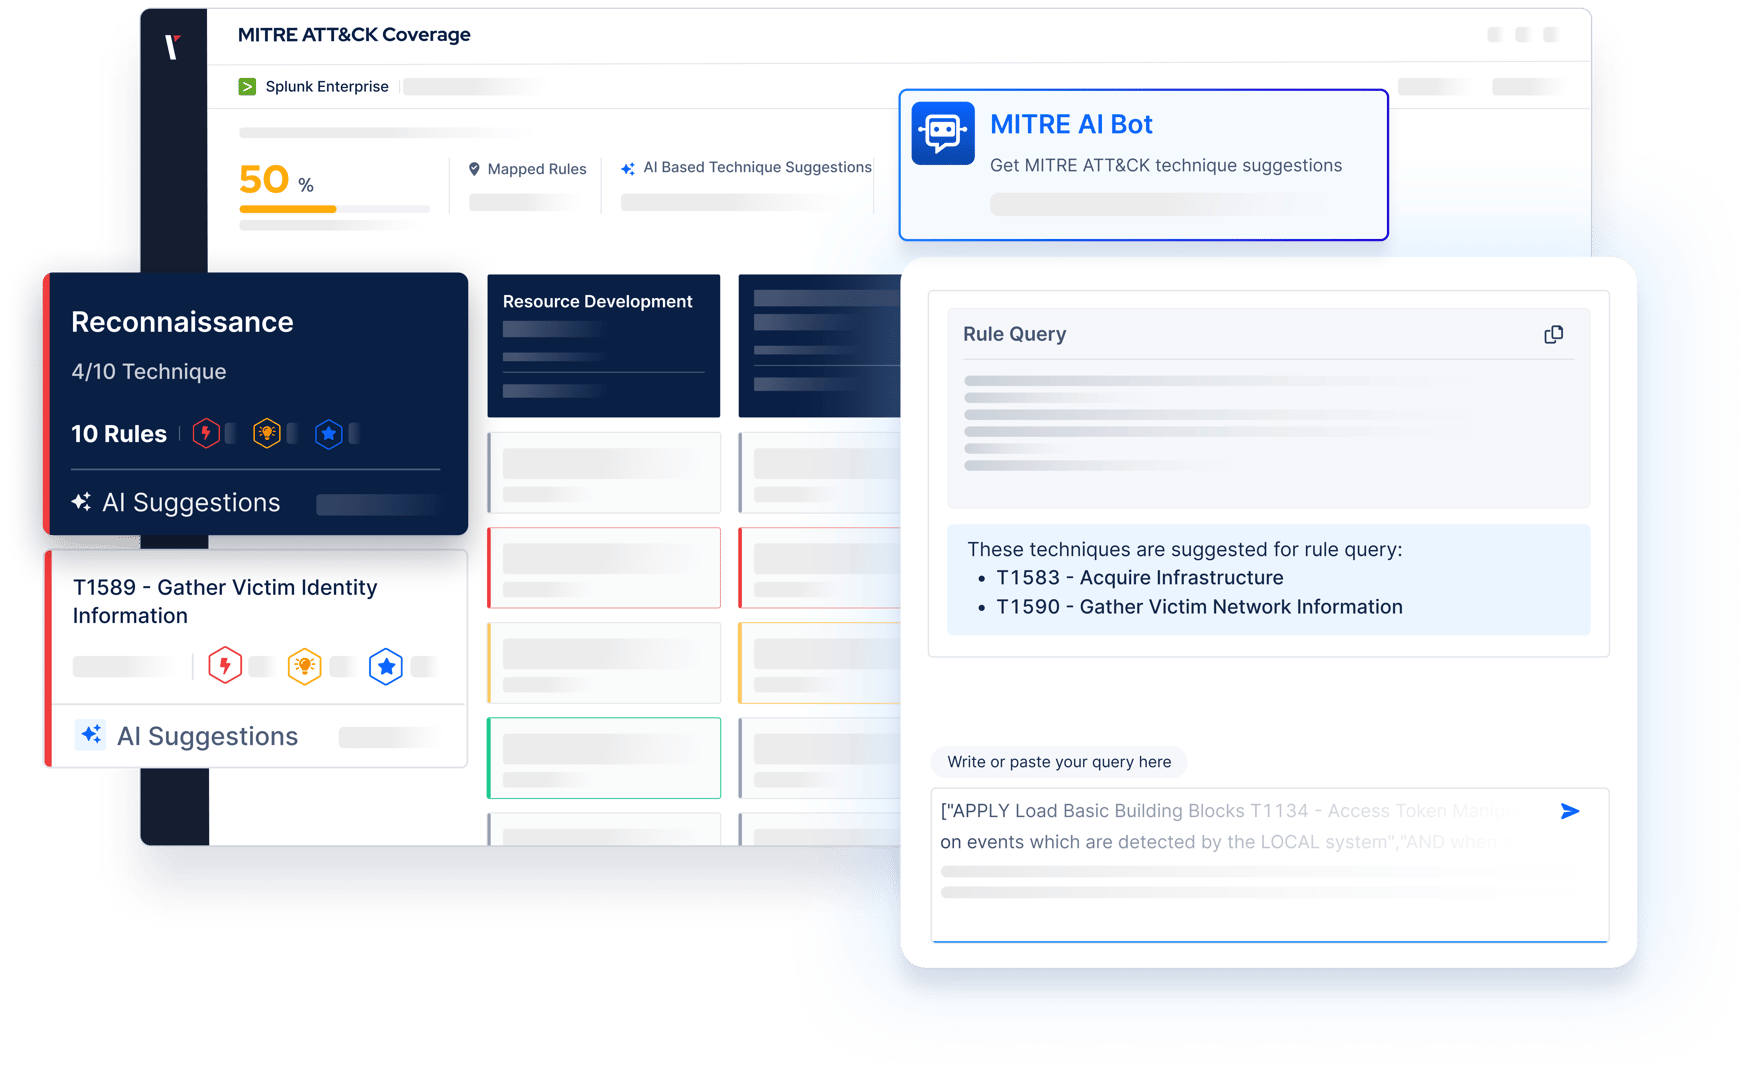Click the MITRE AI Bot chat icon
1750x1073 pixels.
pos(942,132)
